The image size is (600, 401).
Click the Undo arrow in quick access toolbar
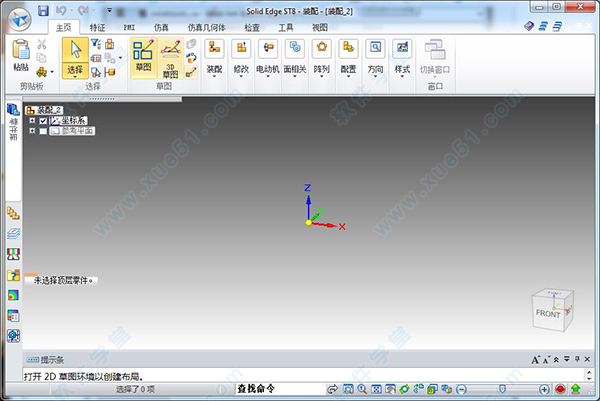[61, 10]
